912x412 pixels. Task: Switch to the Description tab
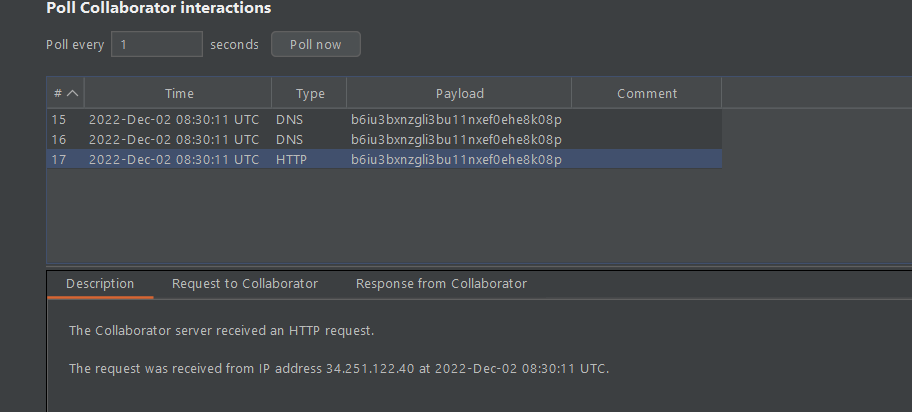click(x=100, y=283)
